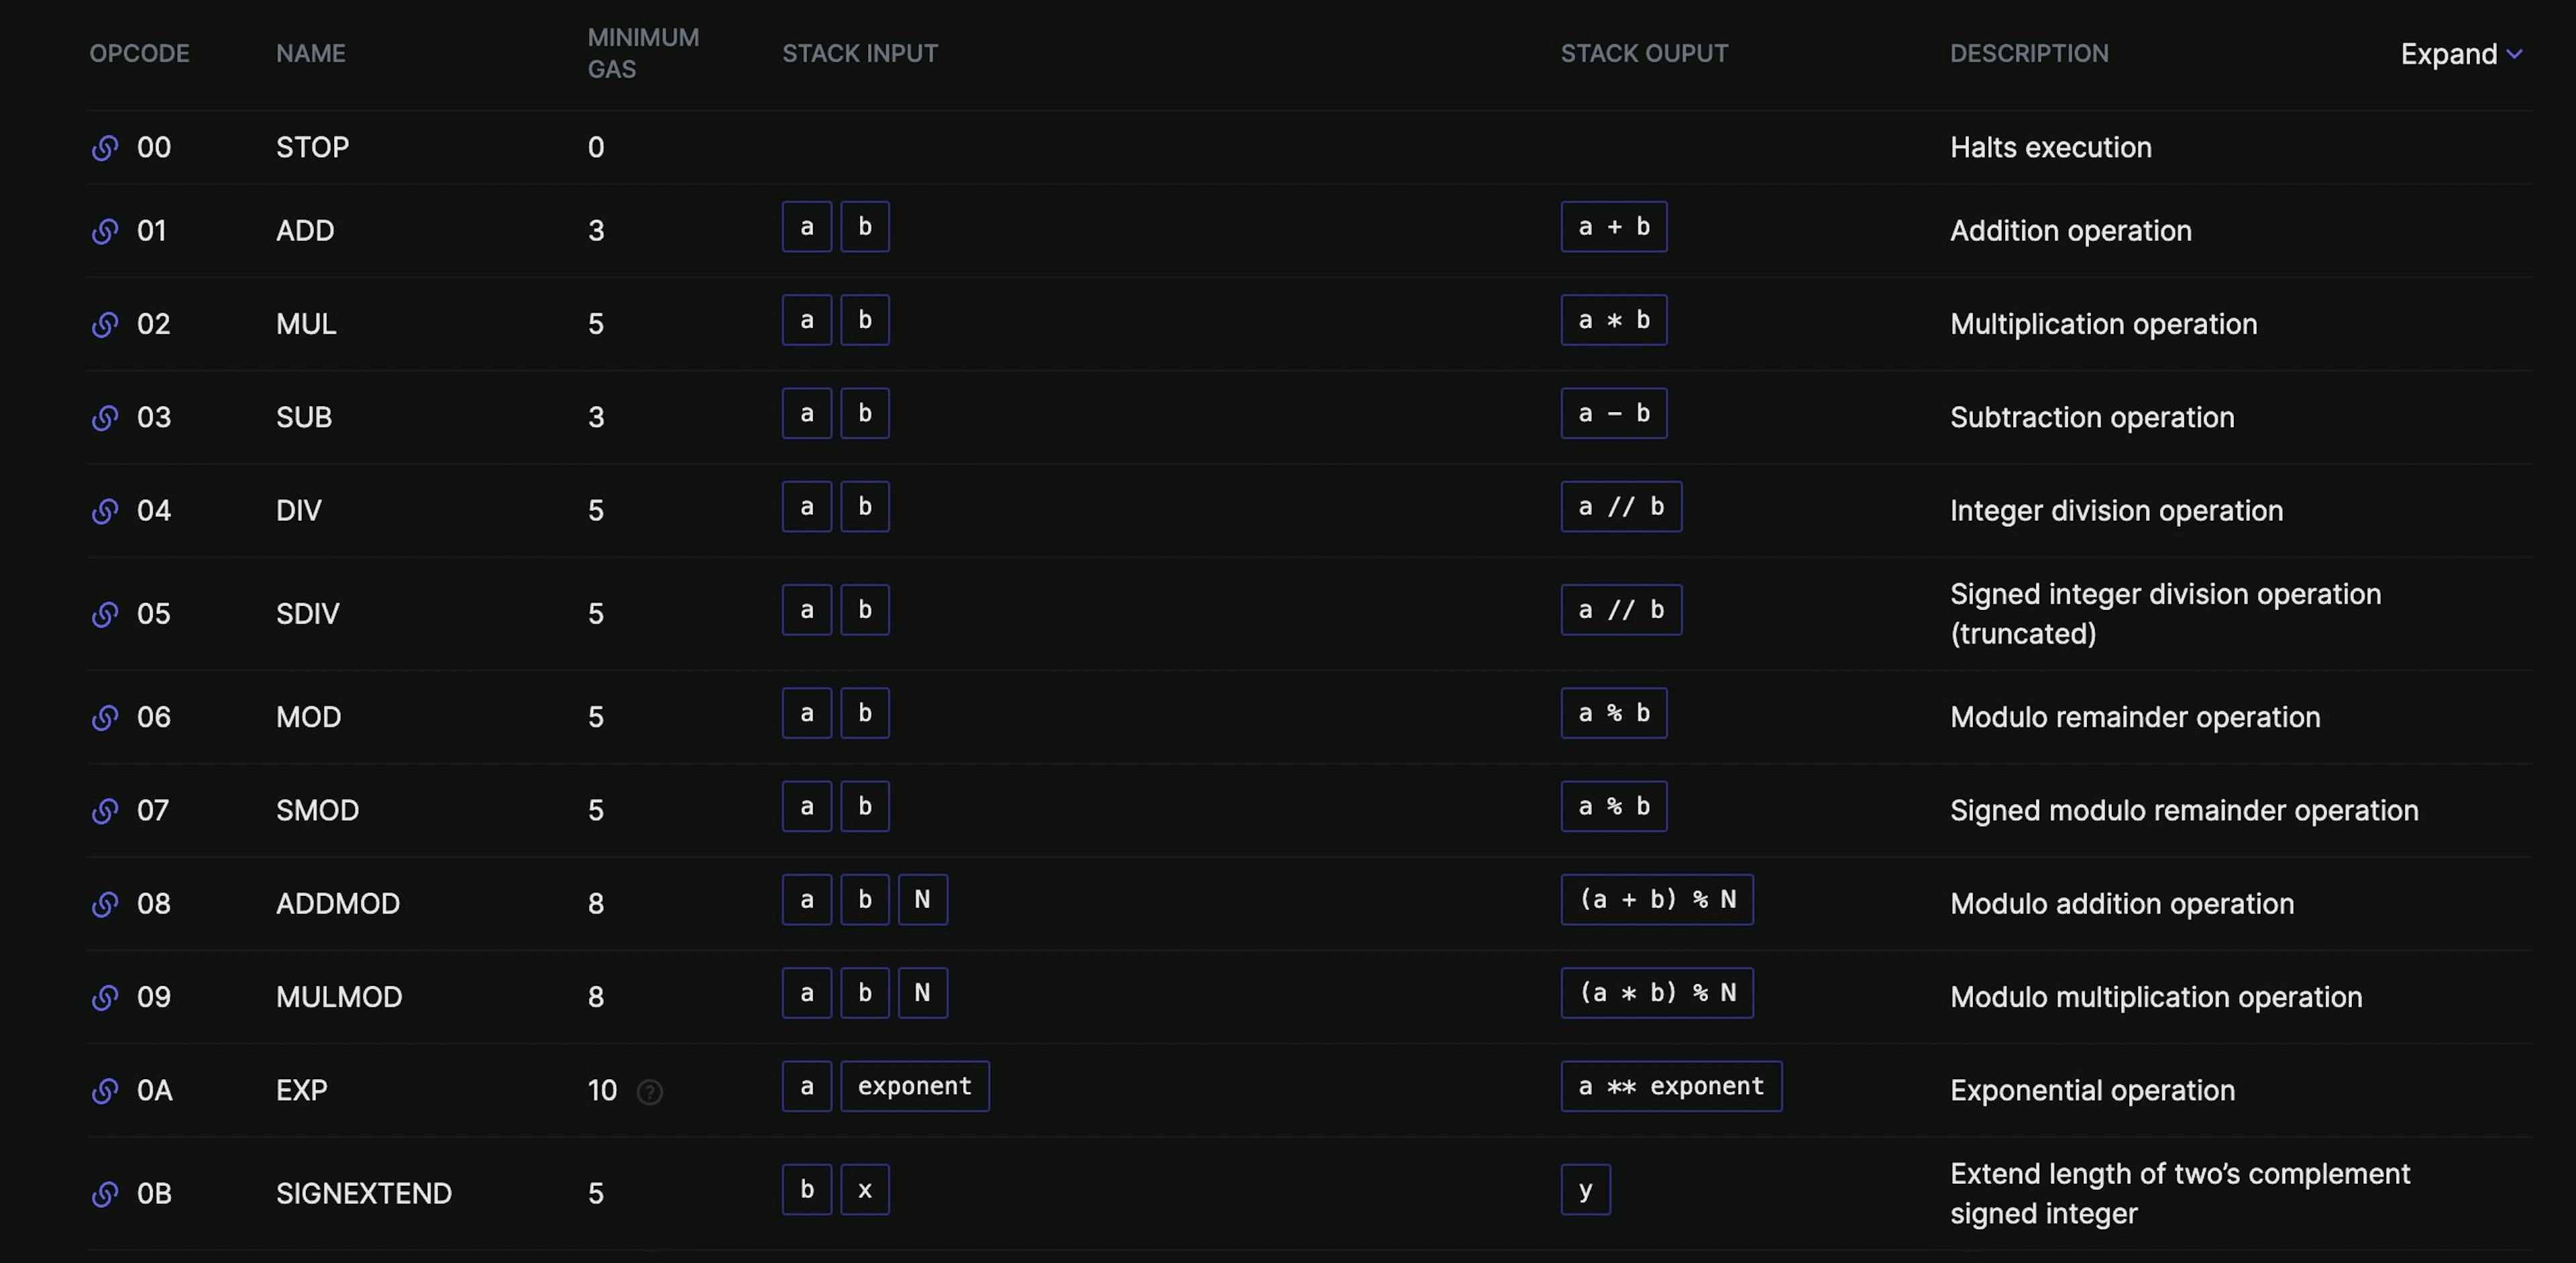Select the anchor link icon for MUL
This screenshot has height=1263, width=2576.
click(104, 324)
